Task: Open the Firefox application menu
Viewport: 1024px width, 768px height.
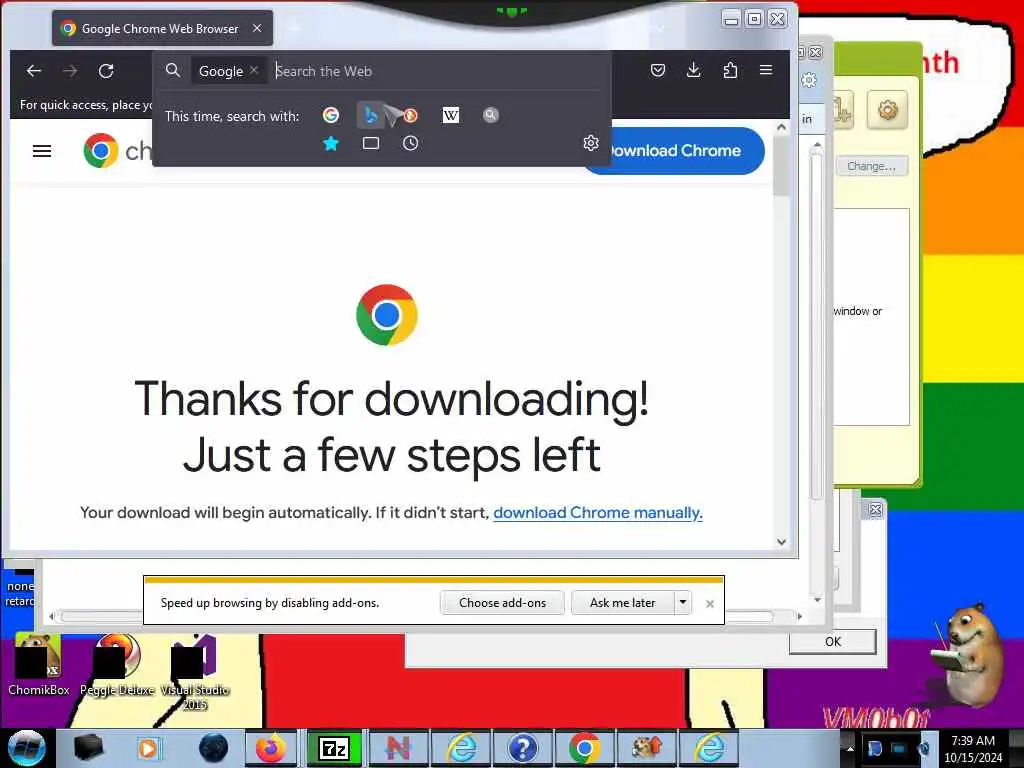Action: [766, 70]
